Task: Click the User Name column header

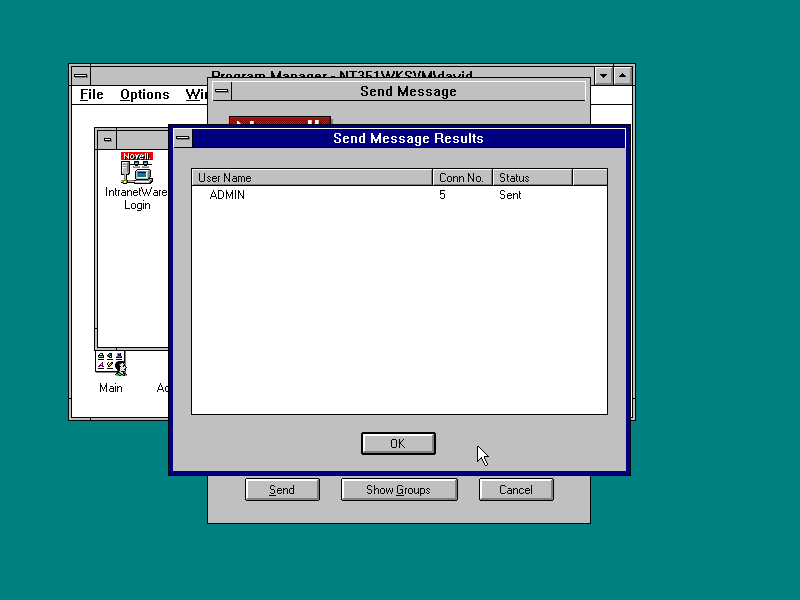Action: point(312,178)
